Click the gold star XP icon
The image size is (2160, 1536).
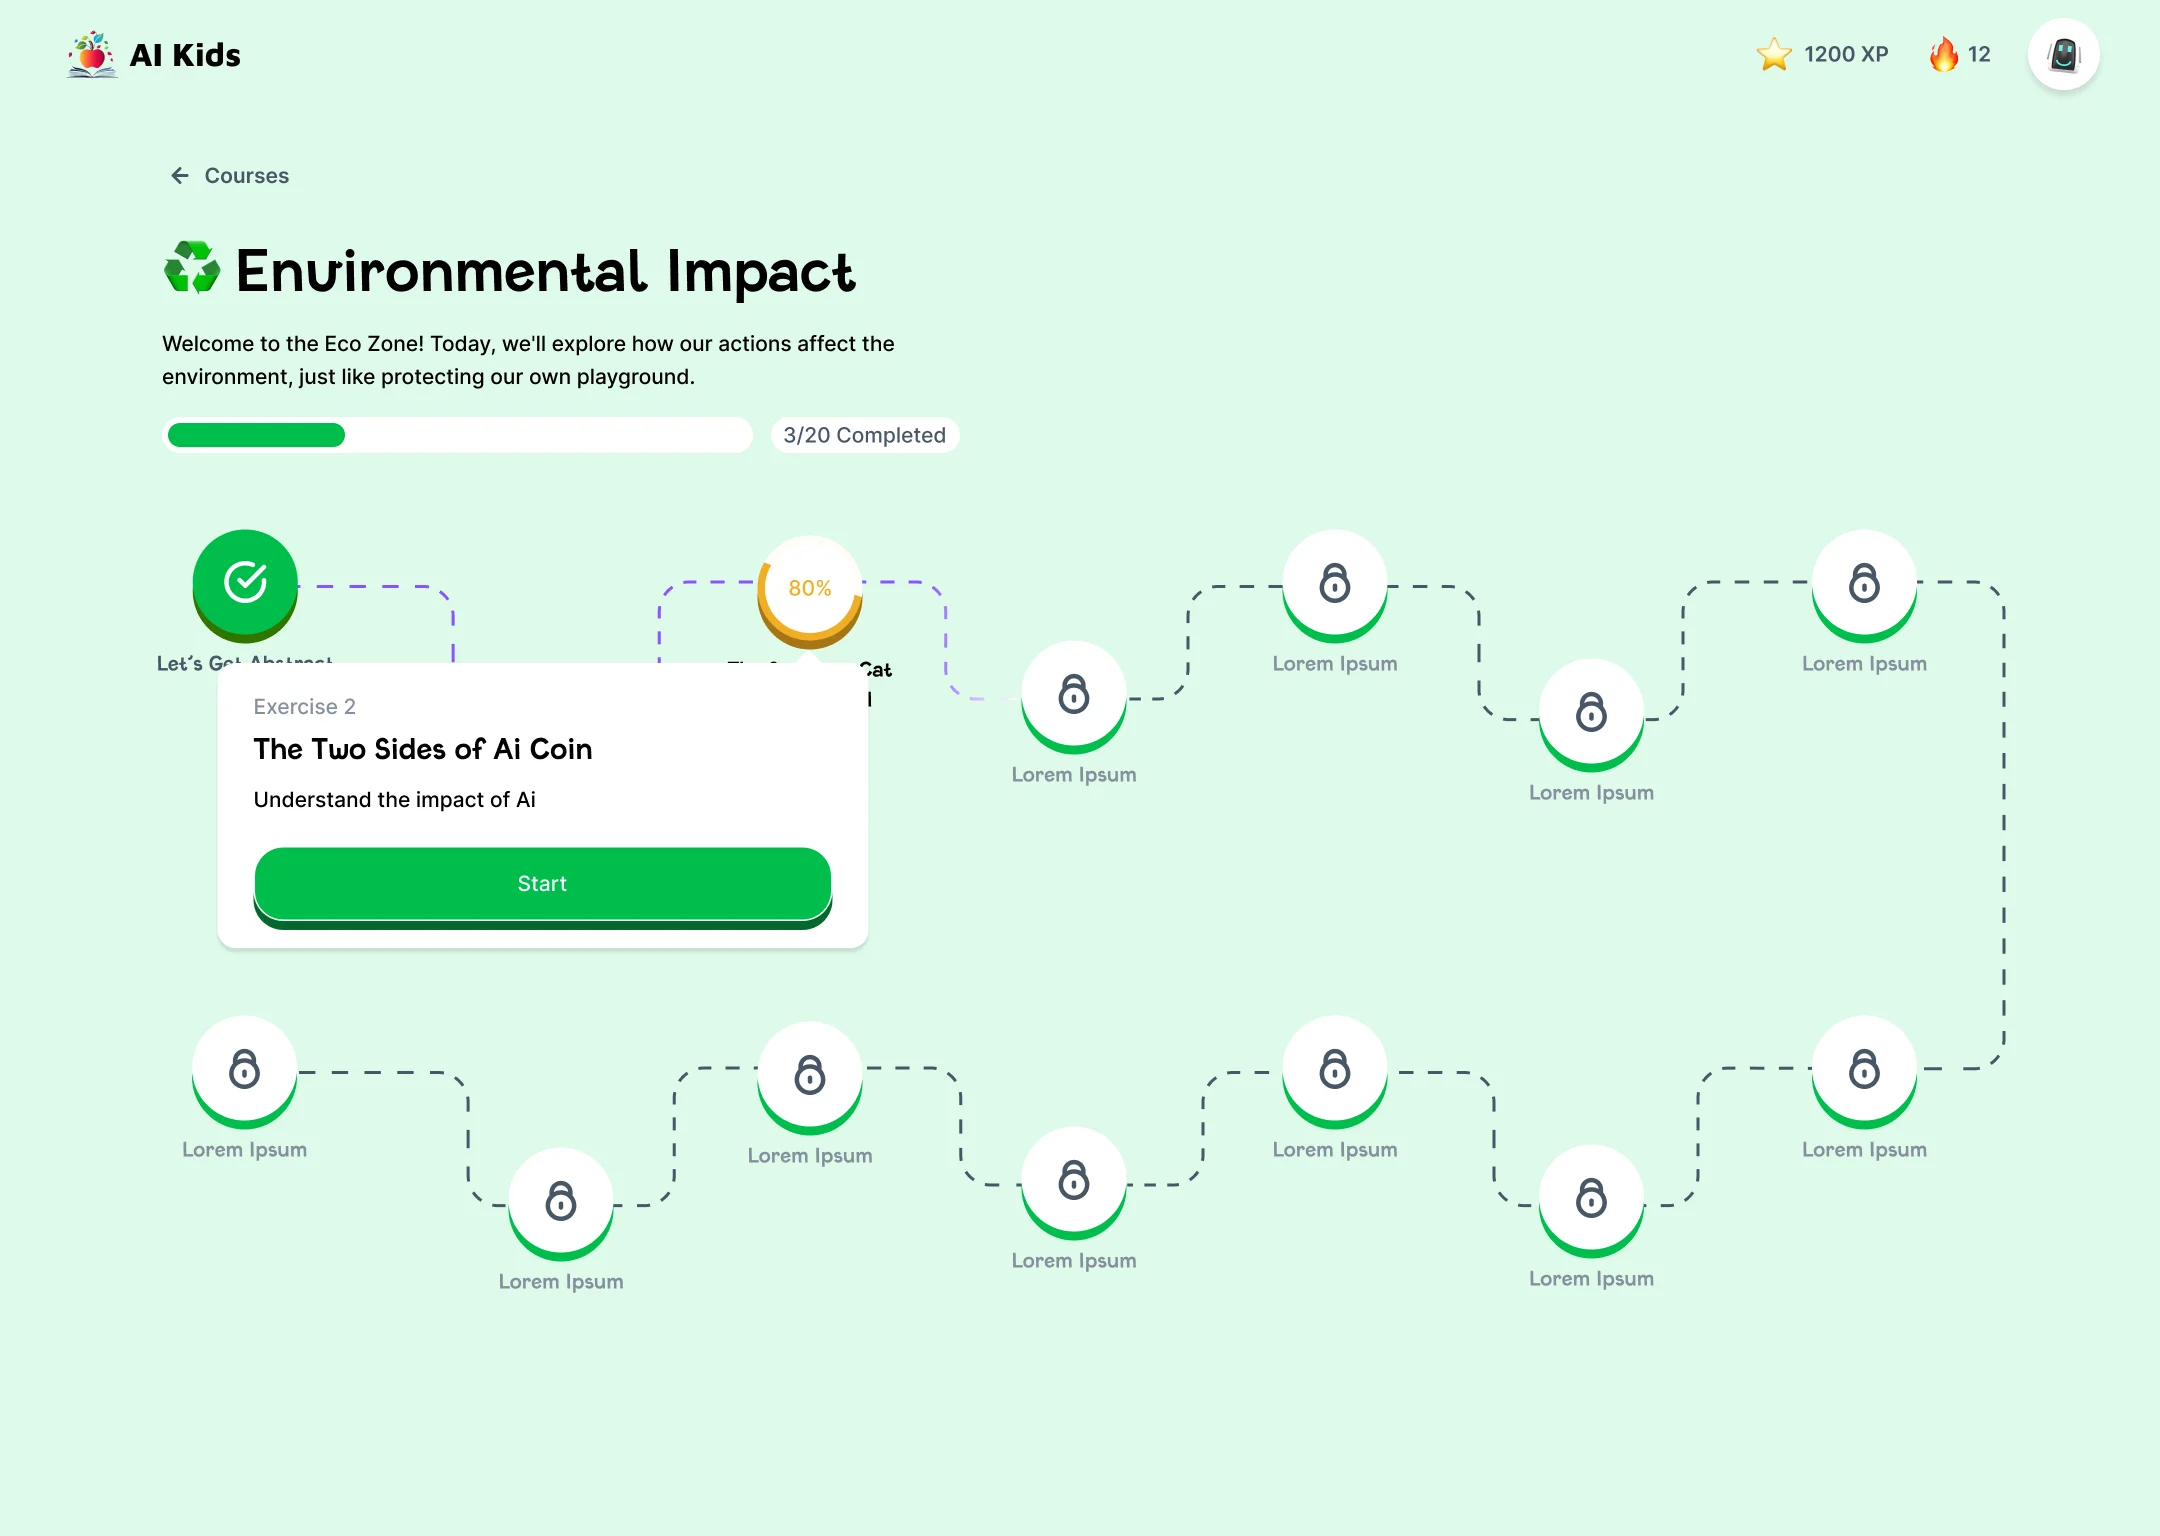click(1774, 54)
